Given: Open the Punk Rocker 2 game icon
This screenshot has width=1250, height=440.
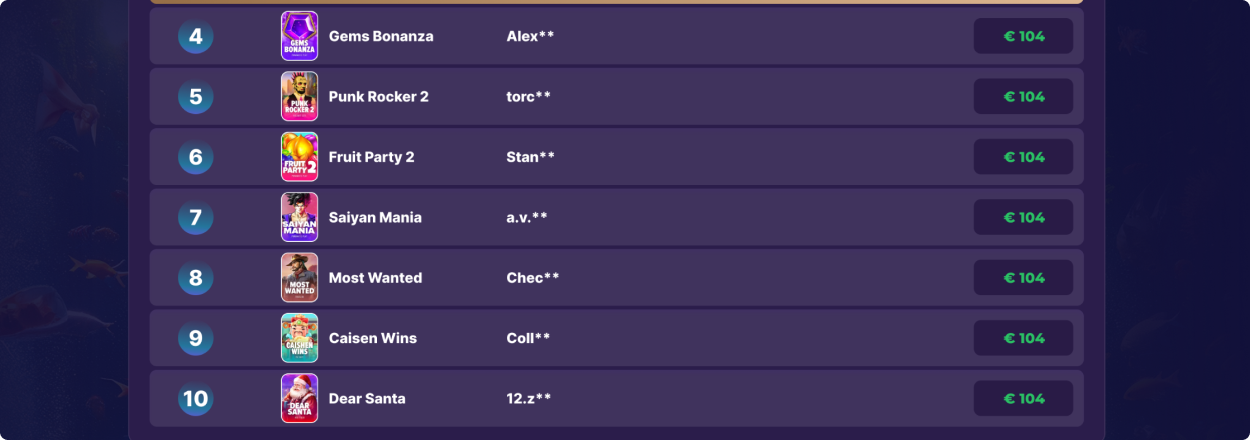Looking at the screenshot, I should point(299,96).
